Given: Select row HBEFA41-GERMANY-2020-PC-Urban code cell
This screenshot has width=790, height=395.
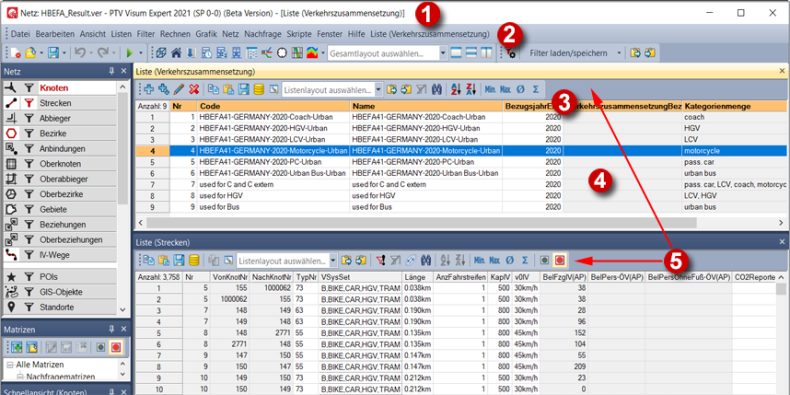Looking at the screenshot, I should [x=274, y=162].
